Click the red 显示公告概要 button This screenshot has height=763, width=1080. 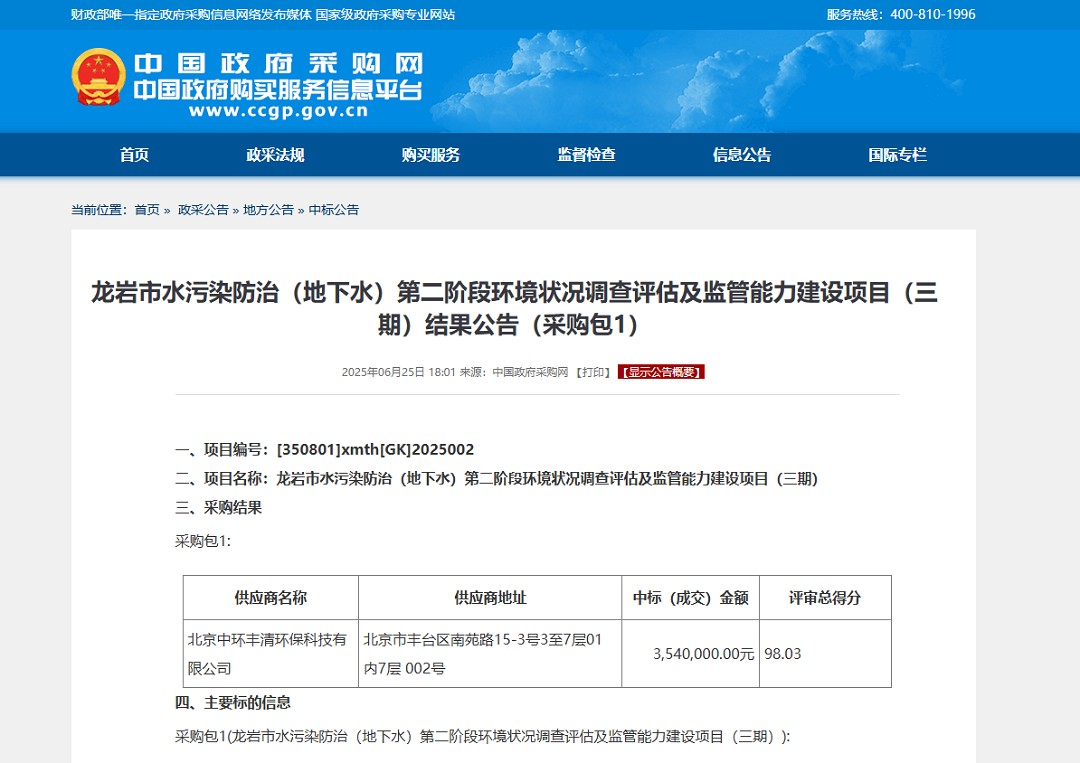(x=661, y=371)
